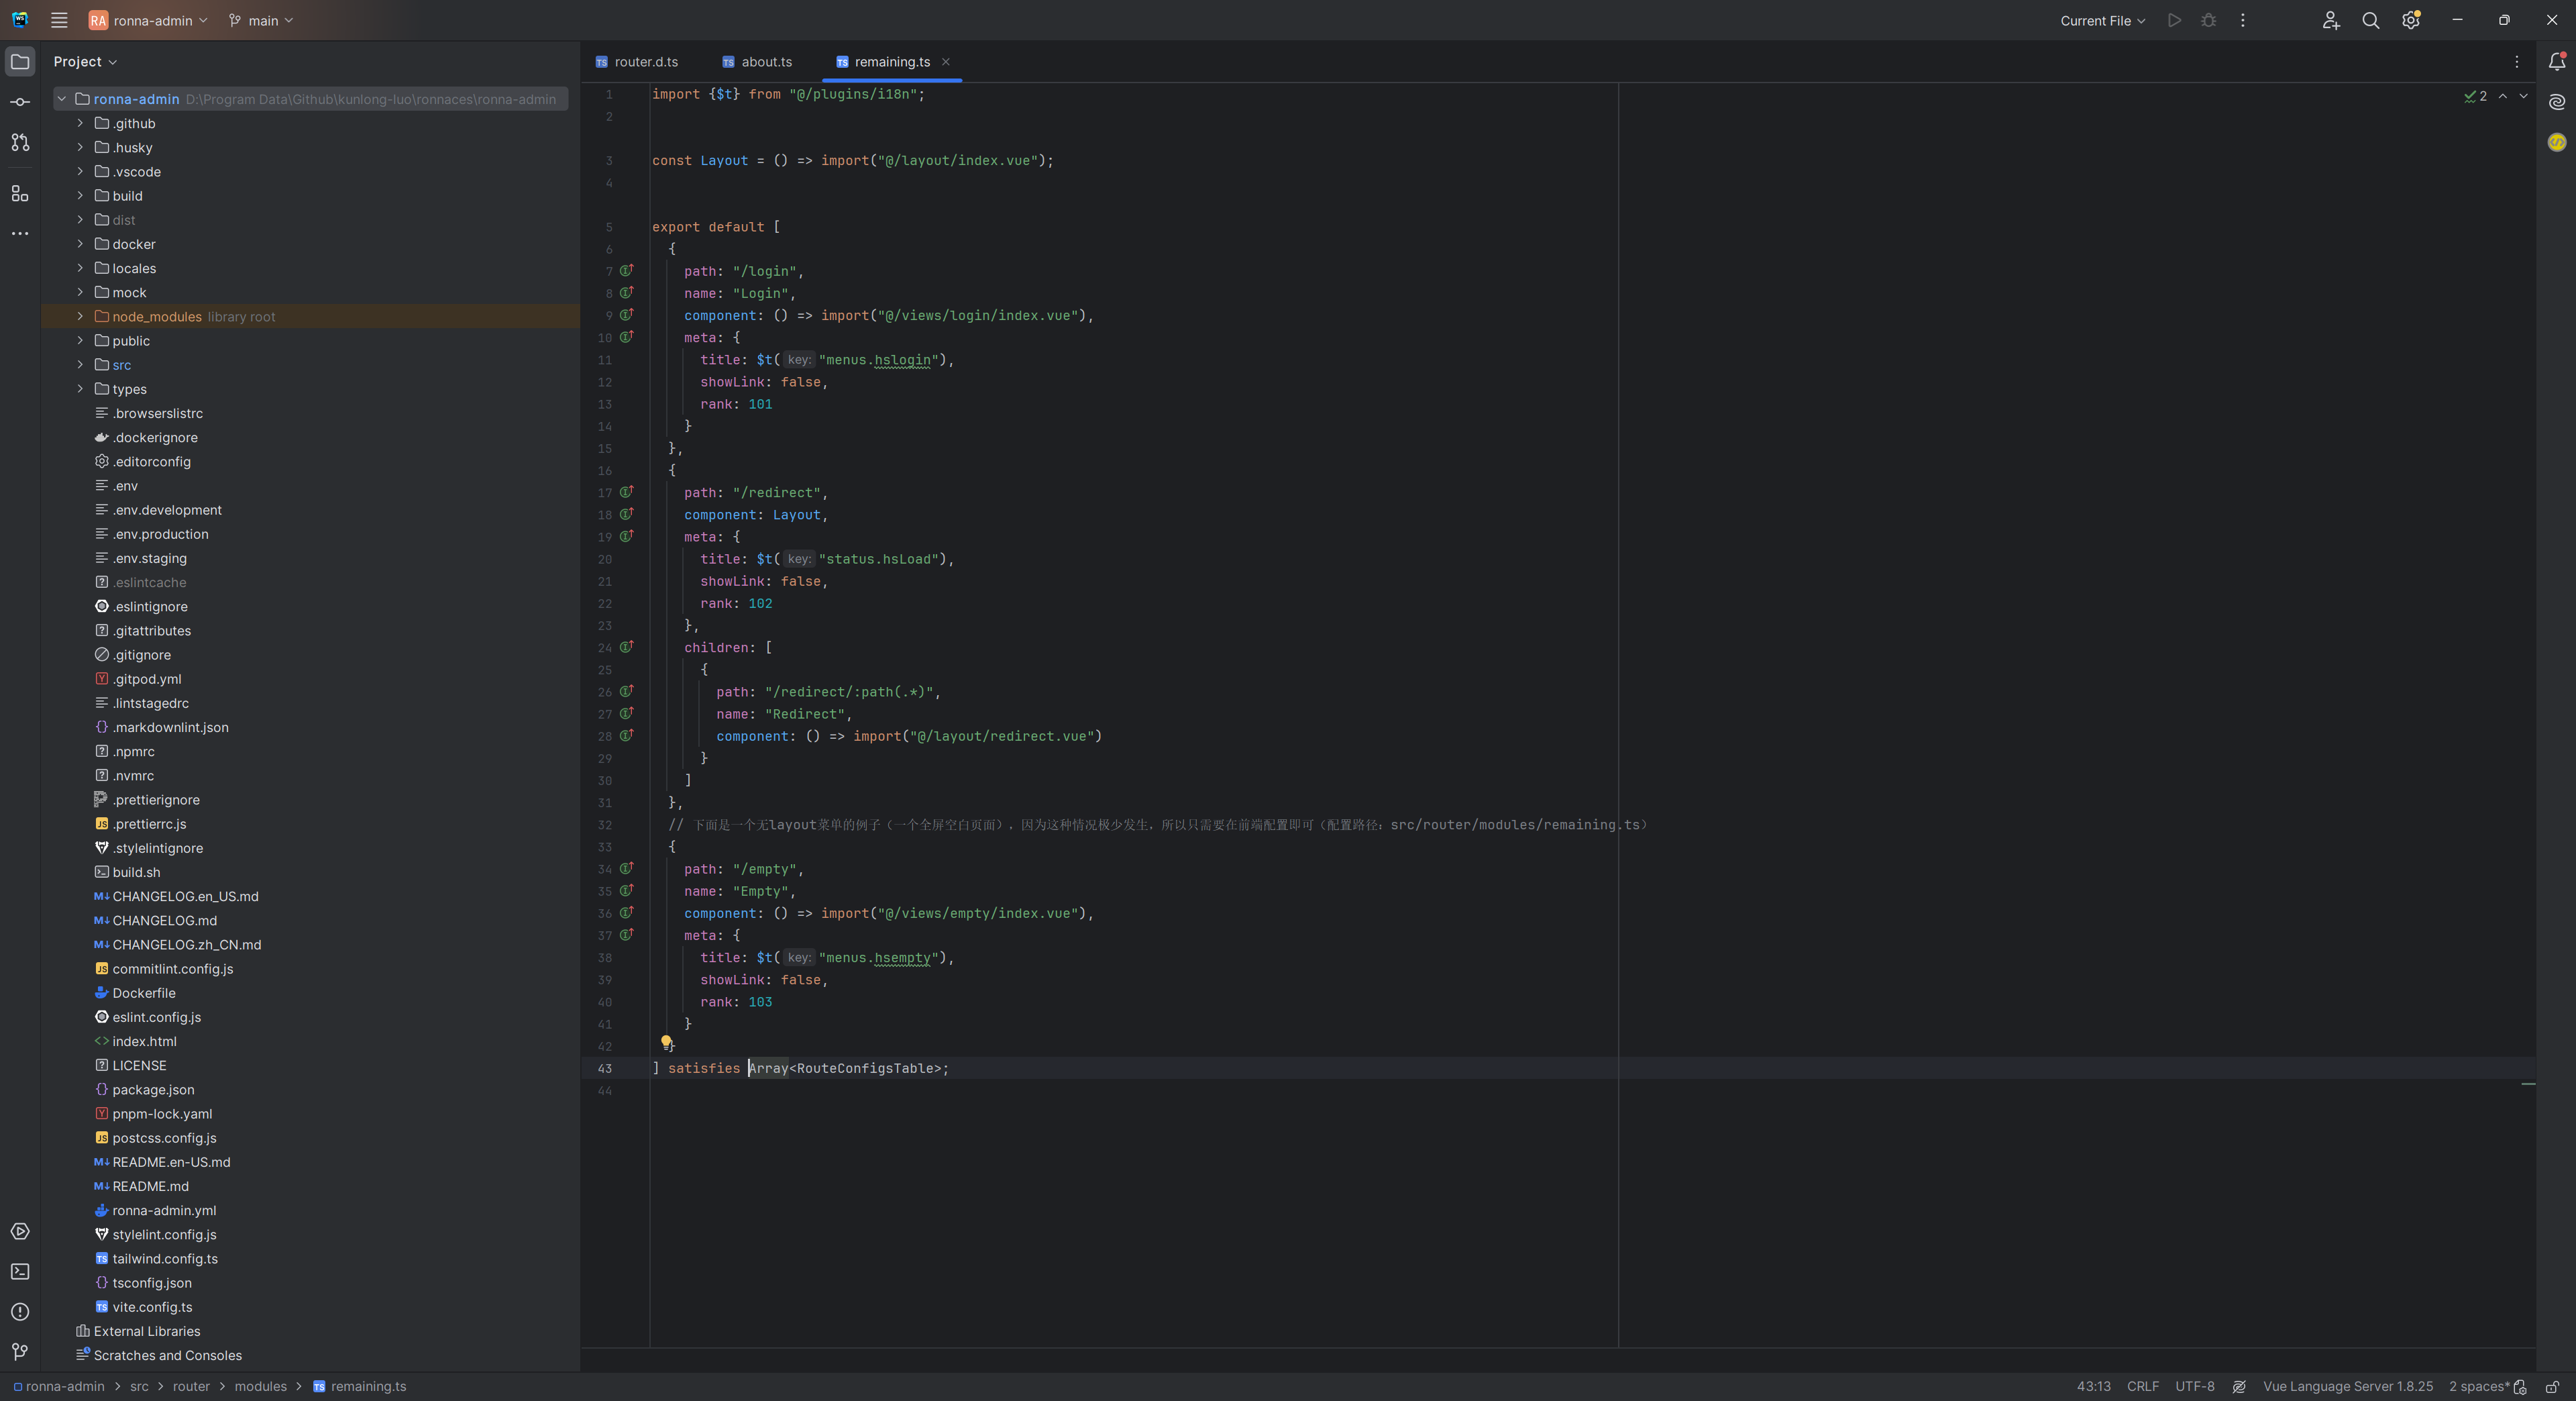The image size is (2576, 1401).
Task: Open Code With Me icon
Action: [2331, 20]
